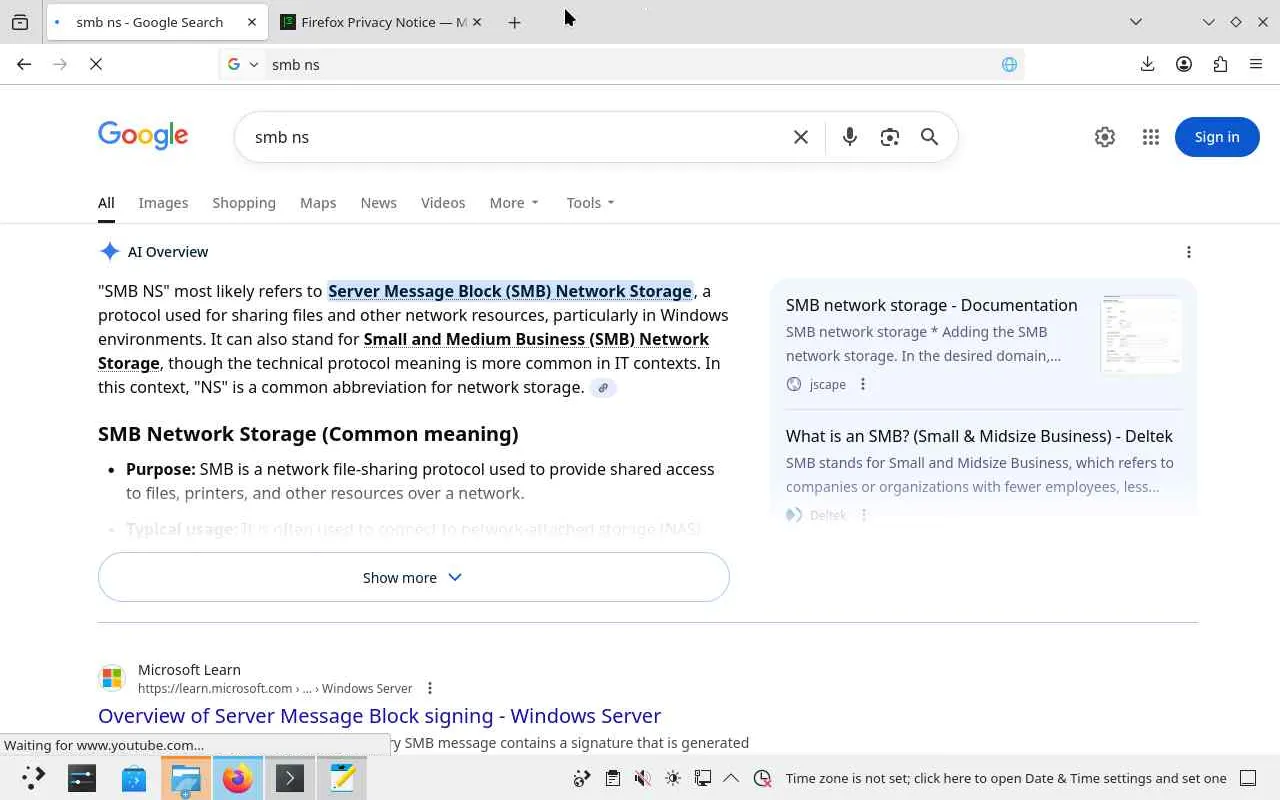This screenshot has width=1280, height=800.
Task: Click the Microsoft Learn site name
Action: (x=189, y=670)
